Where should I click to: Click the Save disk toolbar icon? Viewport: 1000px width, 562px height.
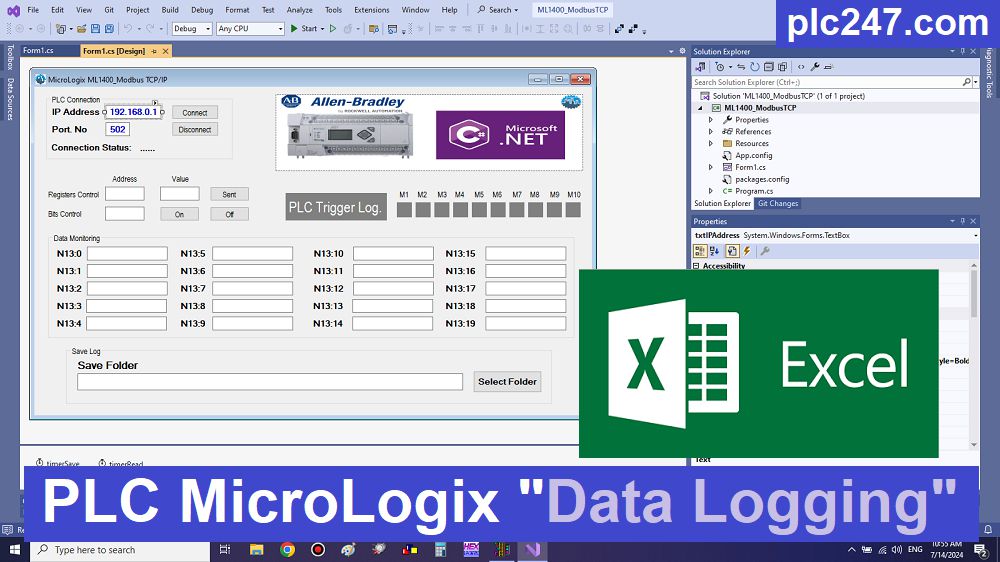click(95, 29)
